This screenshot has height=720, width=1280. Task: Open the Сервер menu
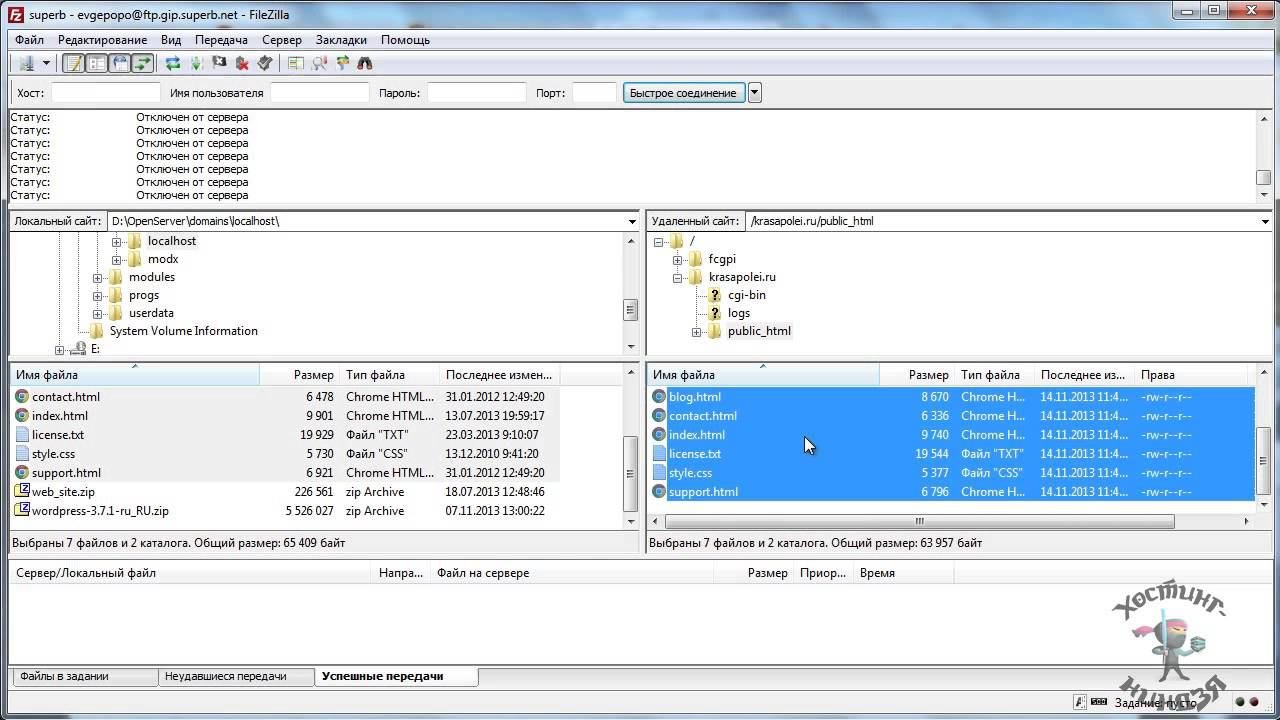click(281, 40)
